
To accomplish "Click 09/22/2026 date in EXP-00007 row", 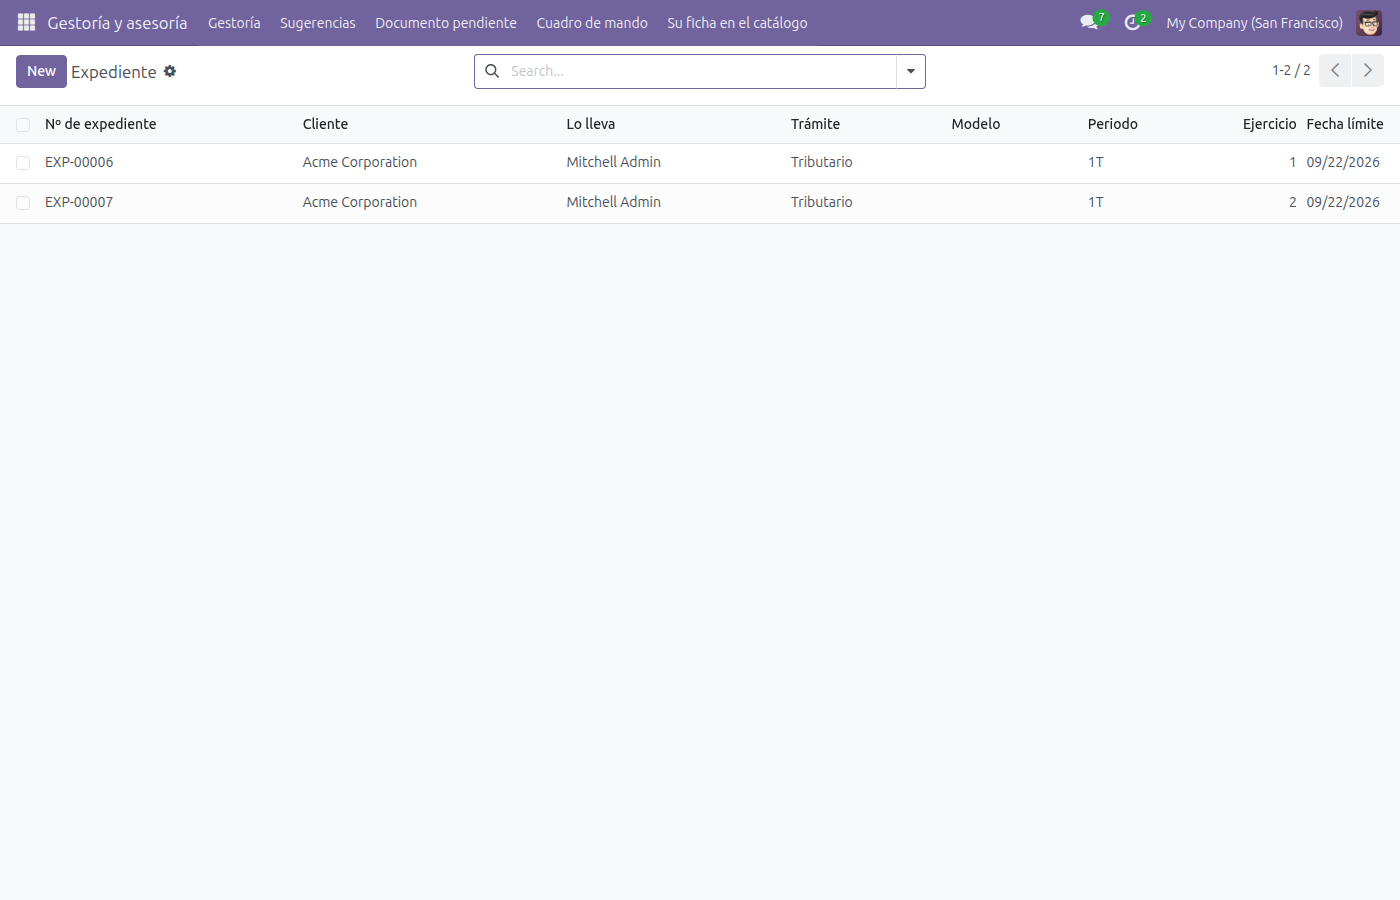I will (1343, 202).
